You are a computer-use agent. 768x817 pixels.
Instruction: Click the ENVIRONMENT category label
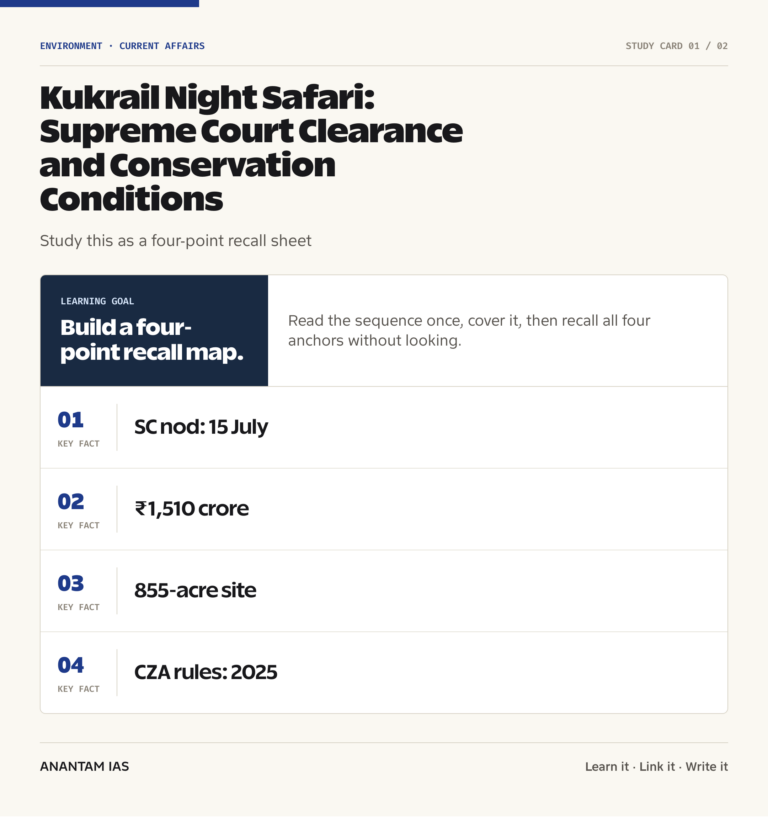click(x=71, y=46)
